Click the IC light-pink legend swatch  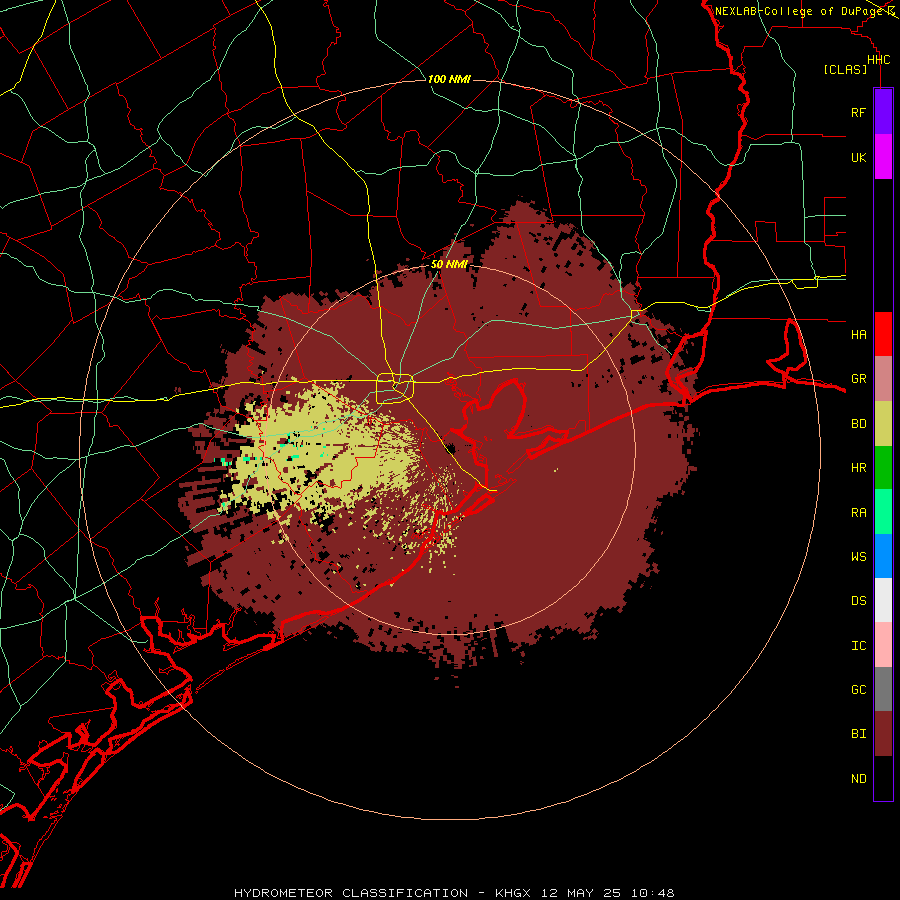pos(883,645)
